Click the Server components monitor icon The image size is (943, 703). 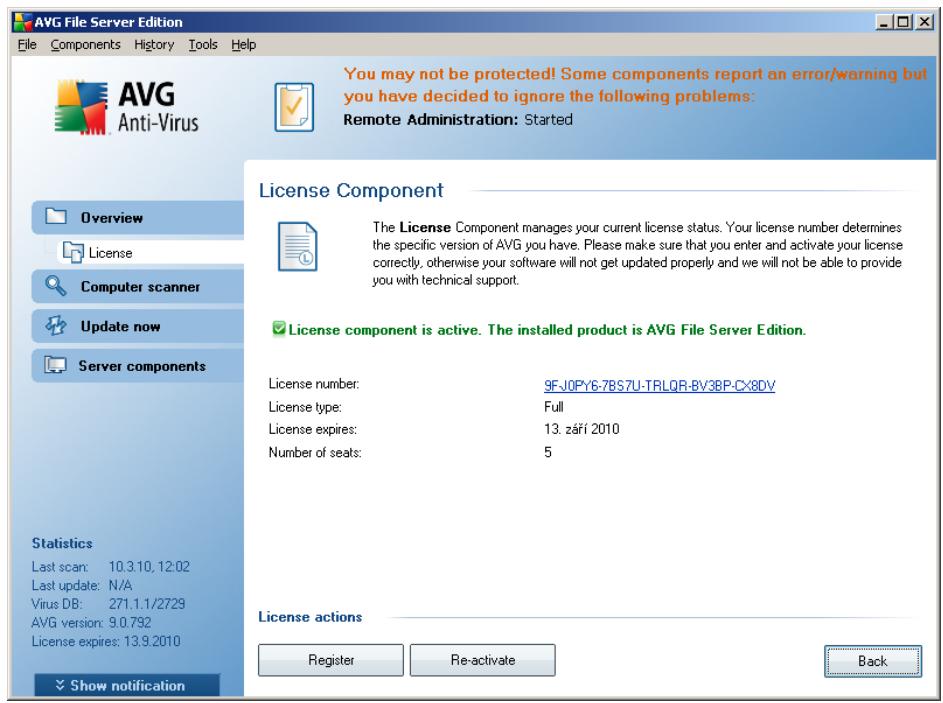point(55,365)
